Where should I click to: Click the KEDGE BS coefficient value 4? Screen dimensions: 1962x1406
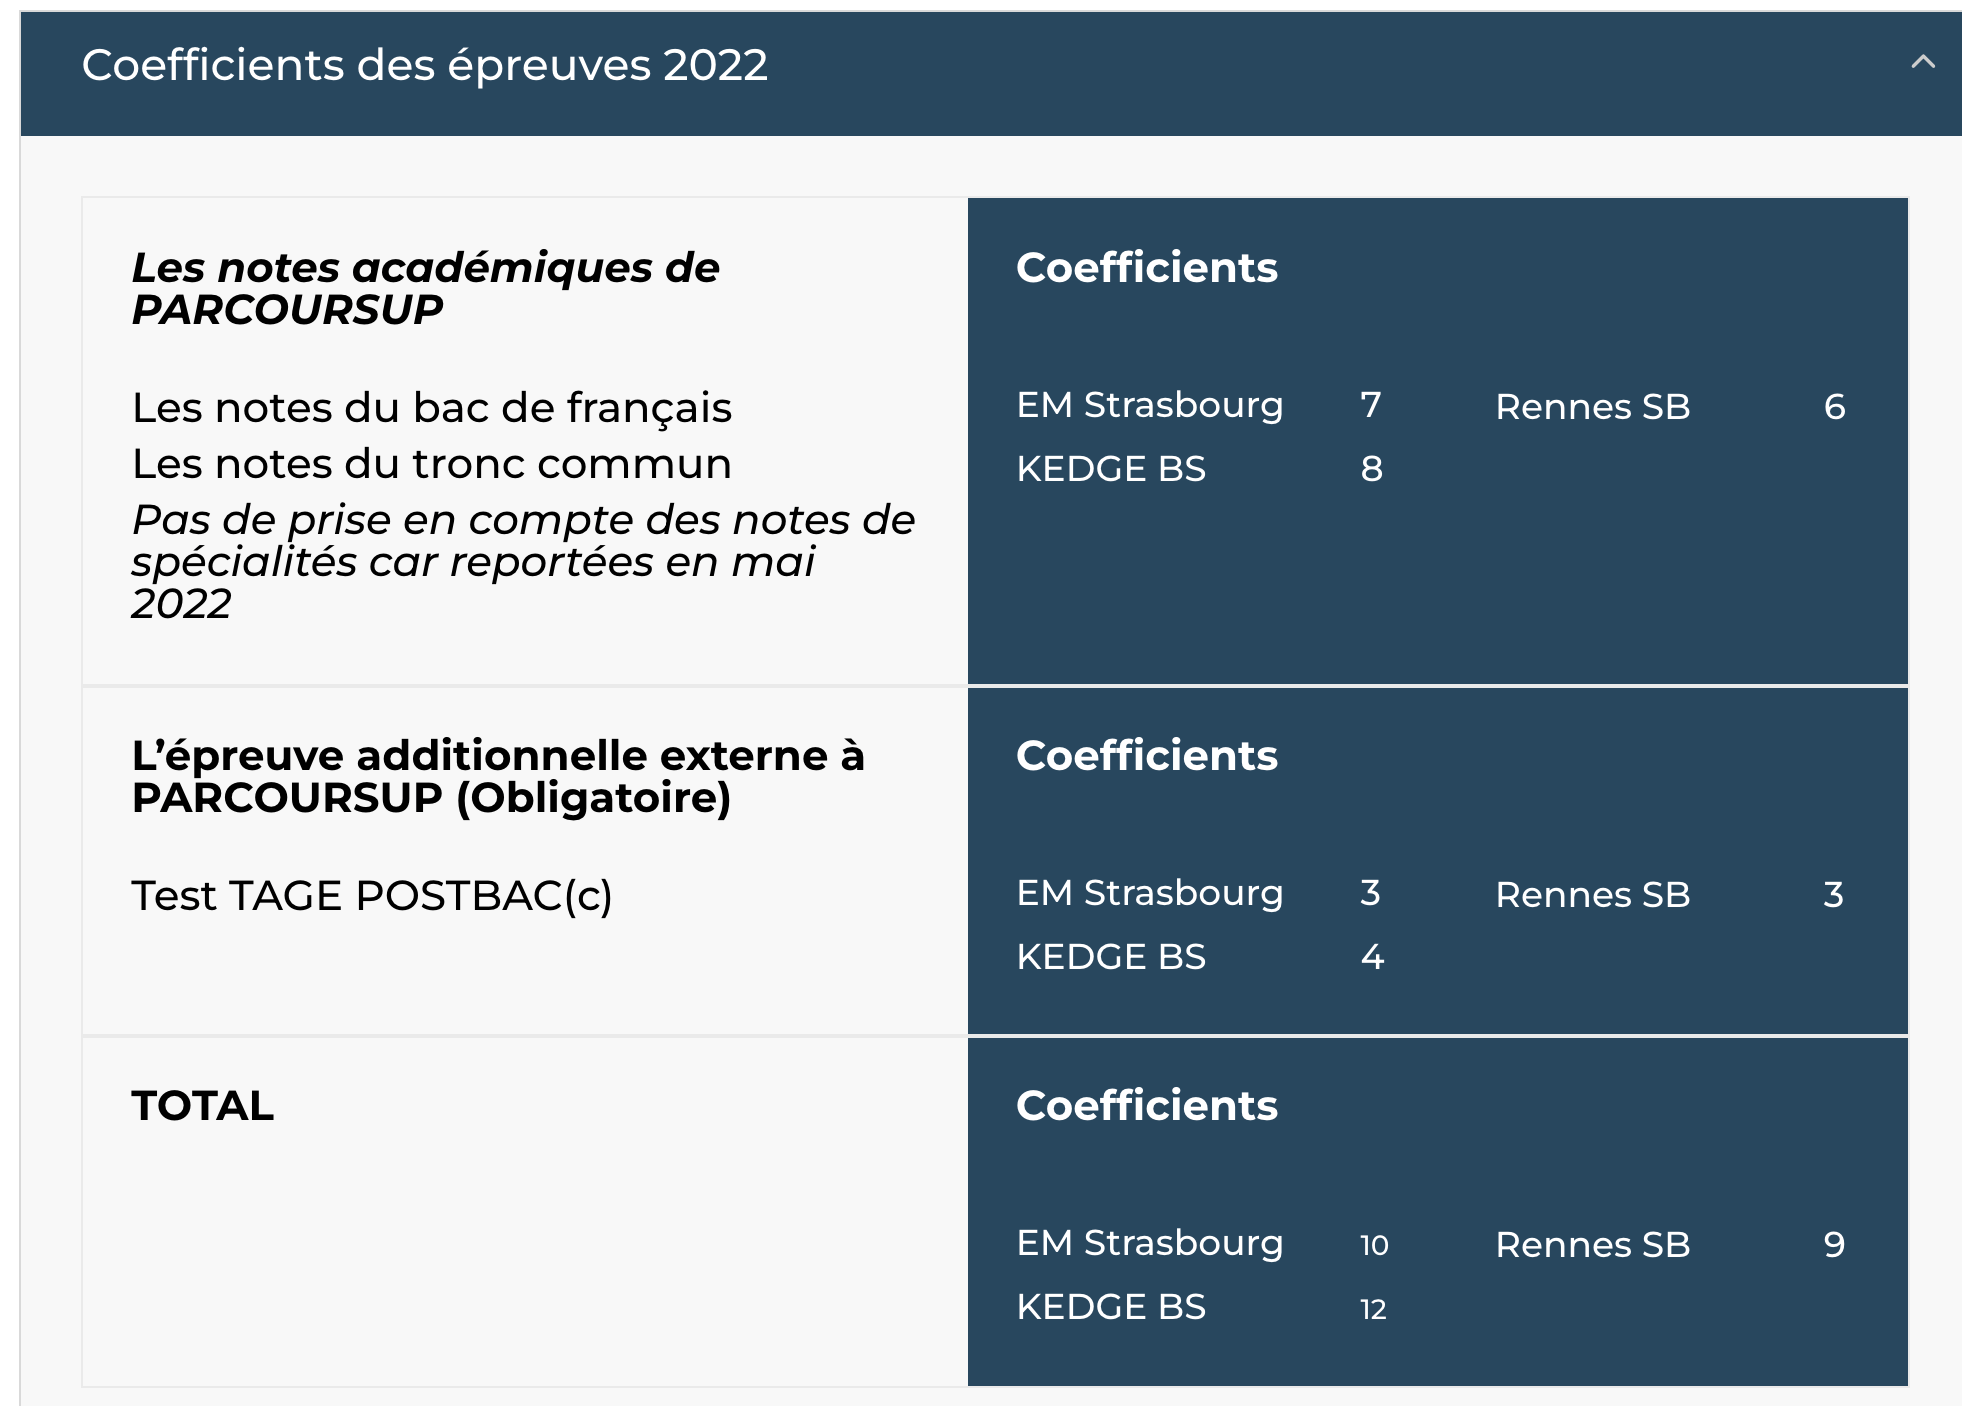(x=1372, y=957)
